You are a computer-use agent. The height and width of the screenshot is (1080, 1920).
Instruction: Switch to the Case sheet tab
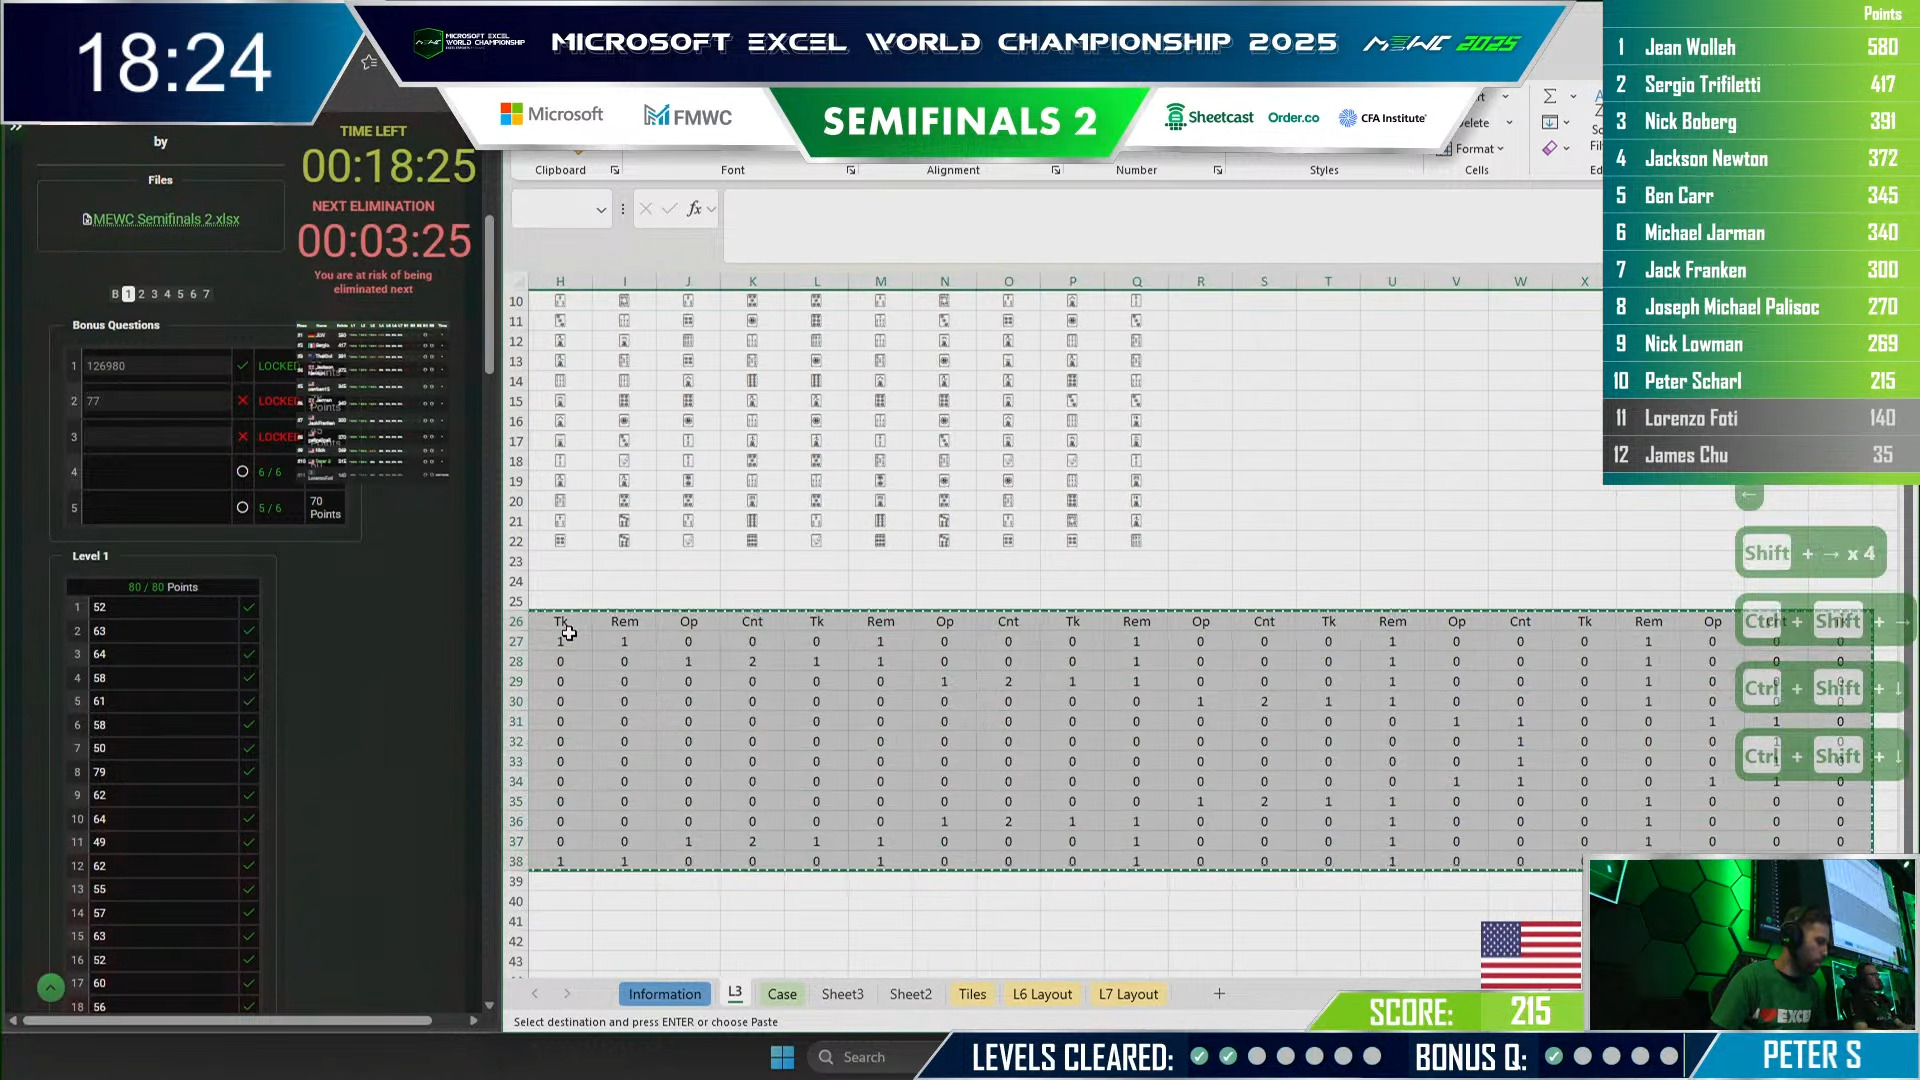point(782,994)
